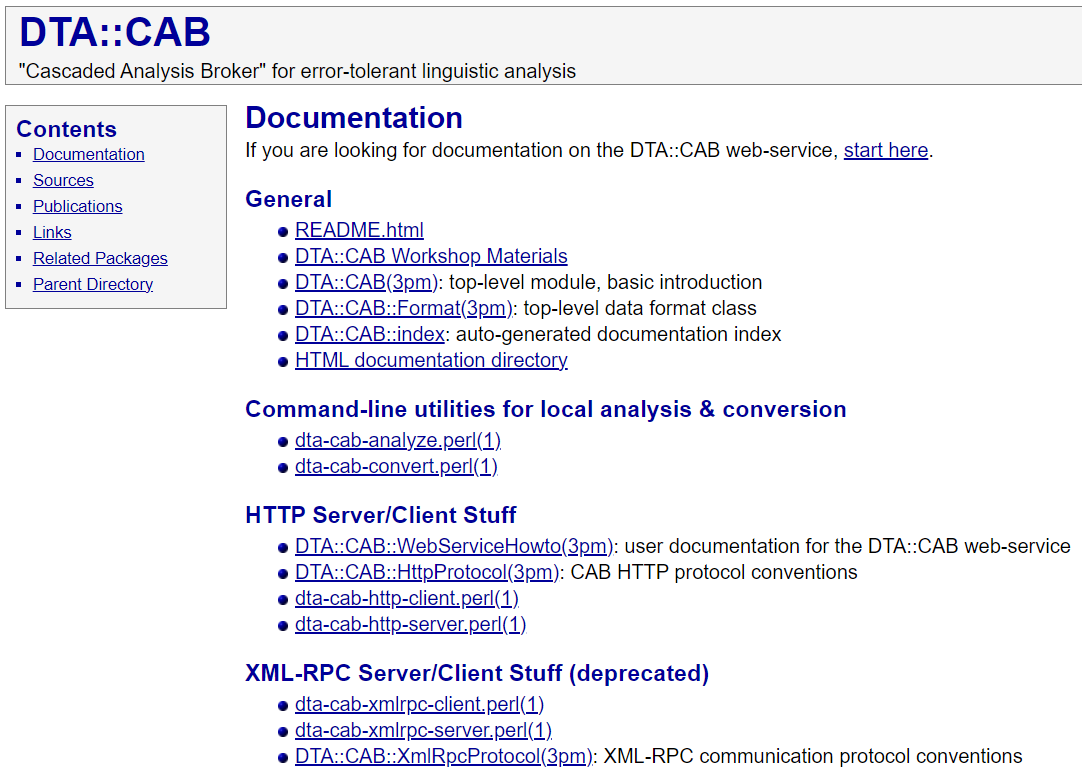This screenshot has width=1082, height=783.
Task: Click 'auto-generated documentation index' description
Action: pyautogui.click(x=619, y=334)
